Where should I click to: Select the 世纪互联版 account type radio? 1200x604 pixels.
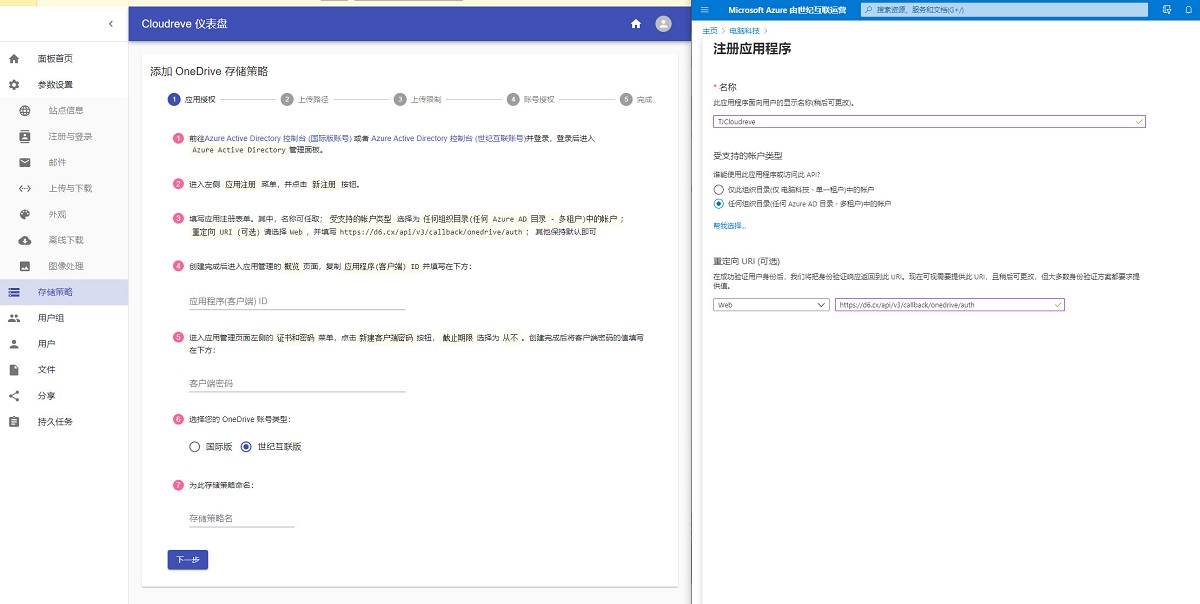[246, 447]
